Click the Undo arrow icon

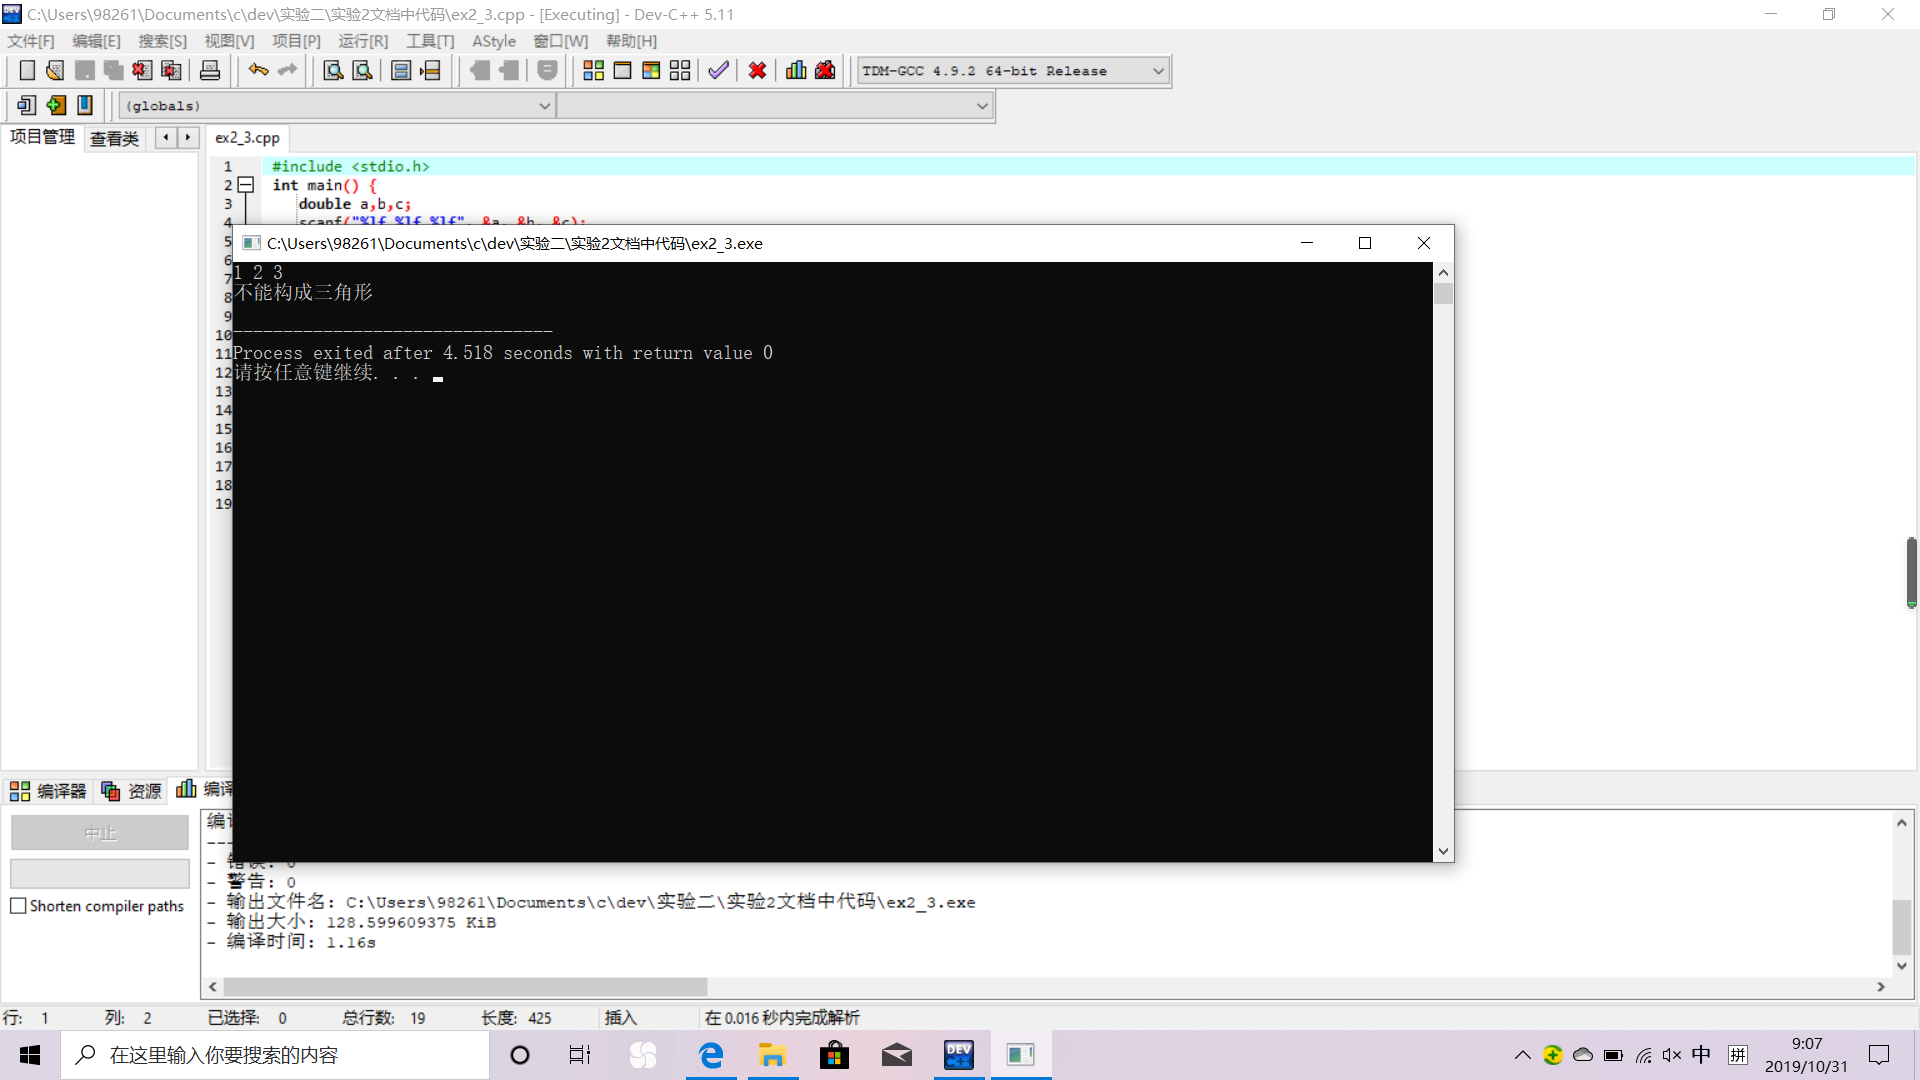click(x=258, y=71)
